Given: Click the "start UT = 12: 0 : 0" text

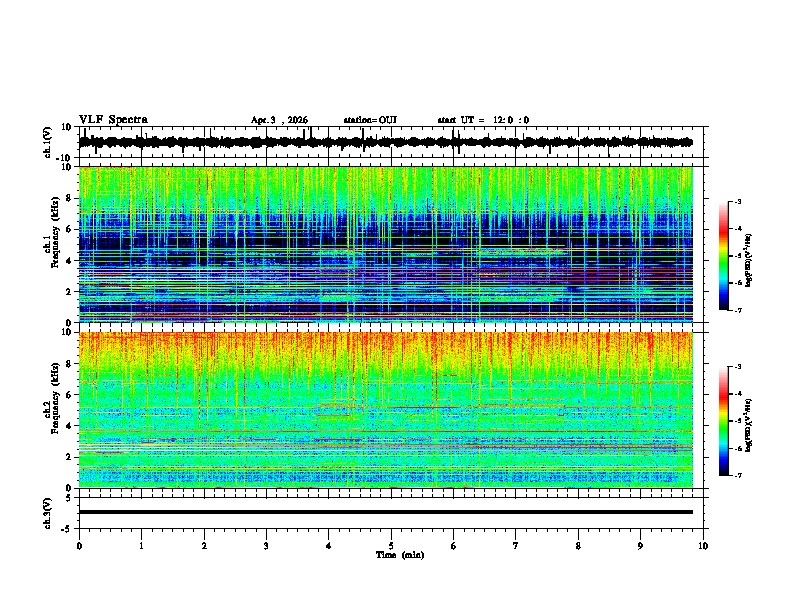Looking at the screenshot, I should point(483,120).
